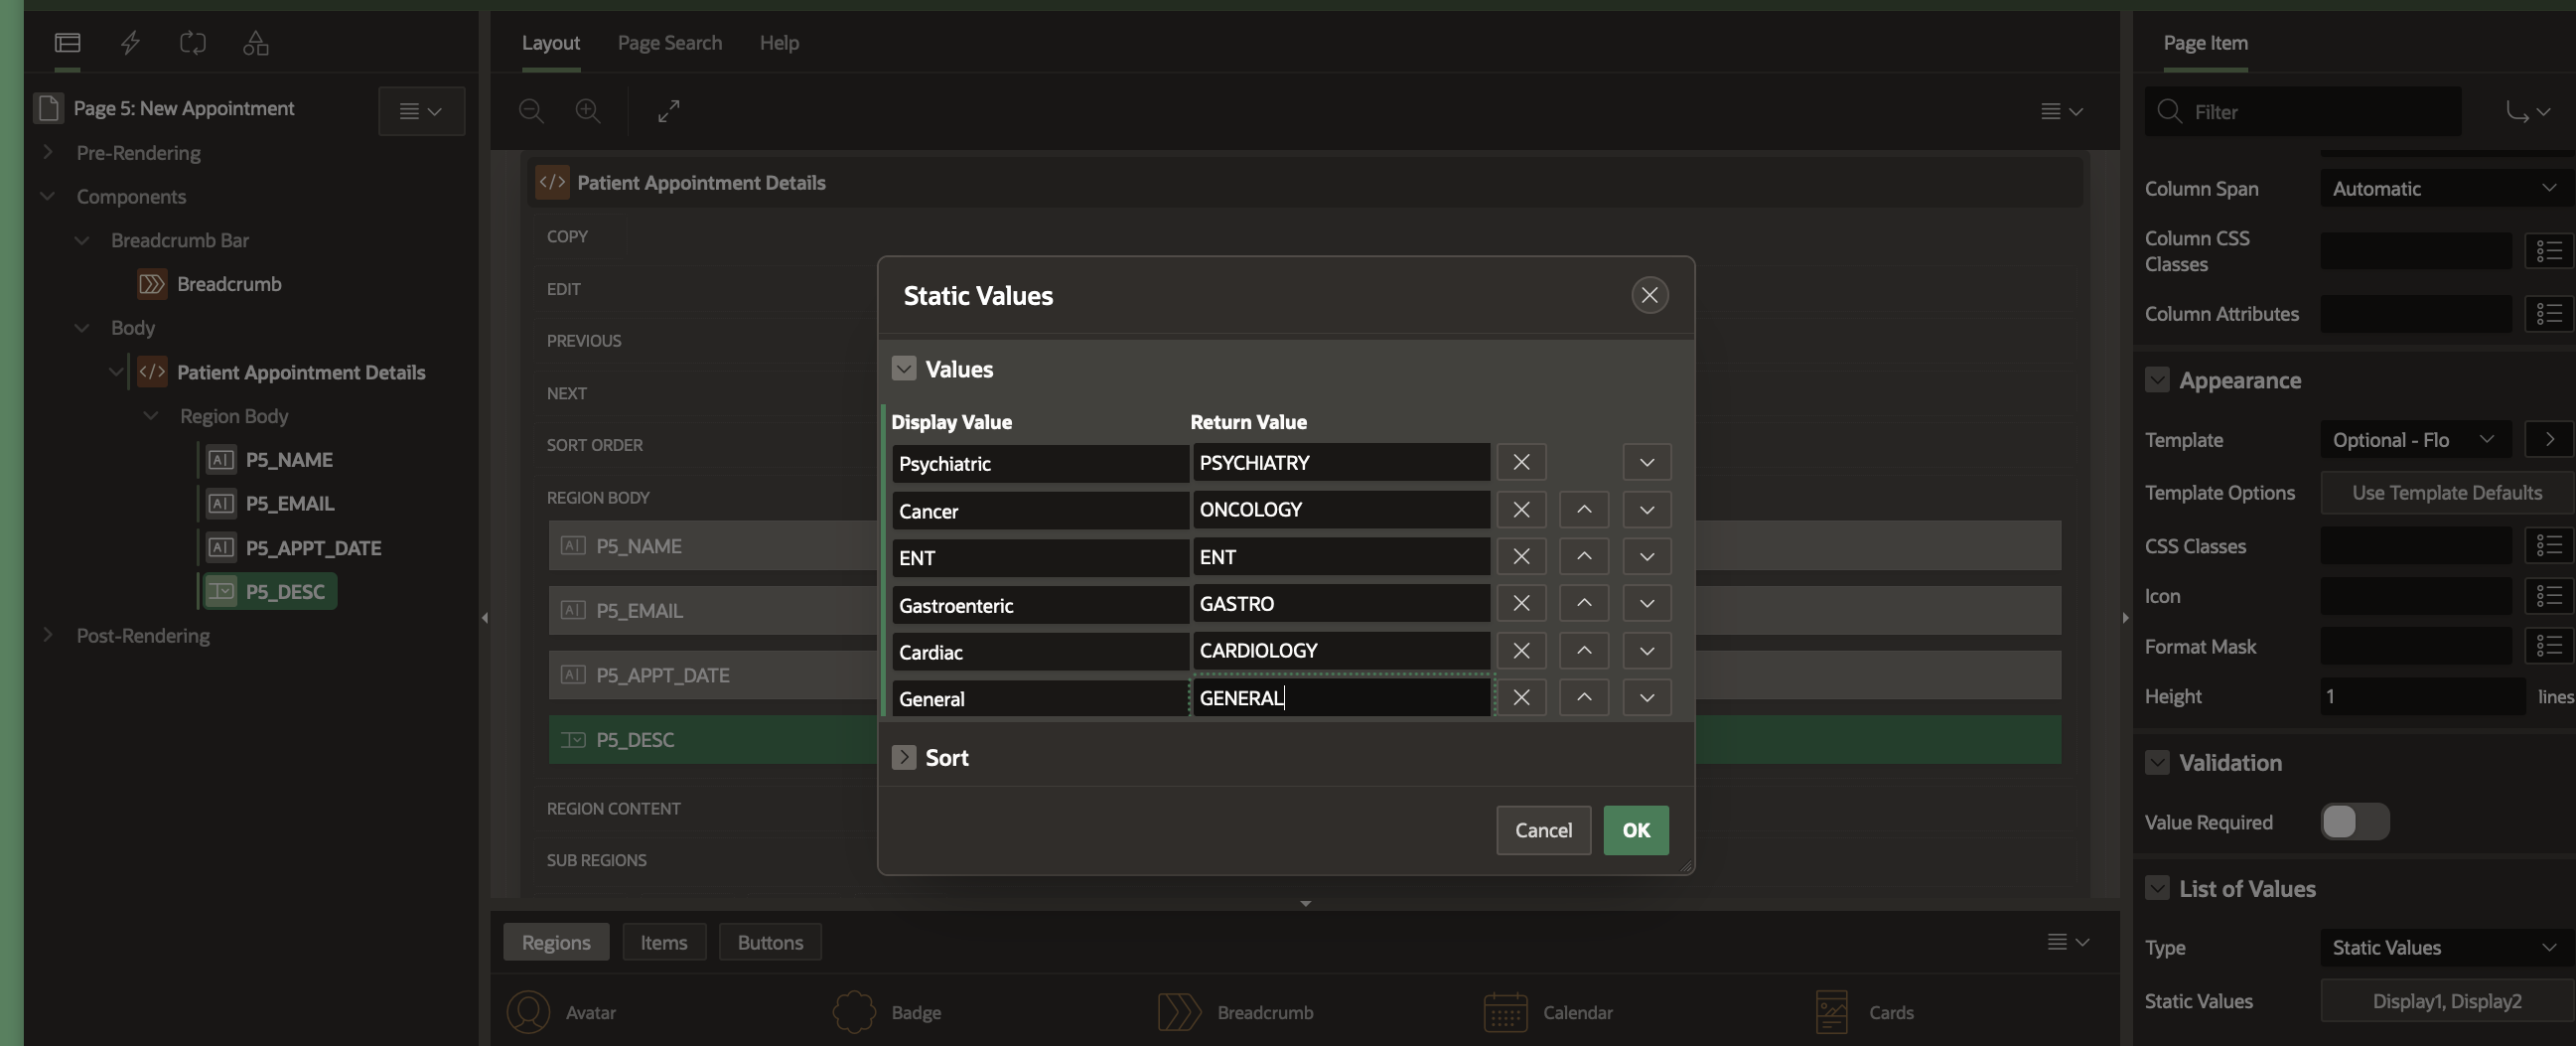Viewport: 2576px width, 1046px height.
Task: Confirm static values with OK button
Action: tap(1635, 831)
